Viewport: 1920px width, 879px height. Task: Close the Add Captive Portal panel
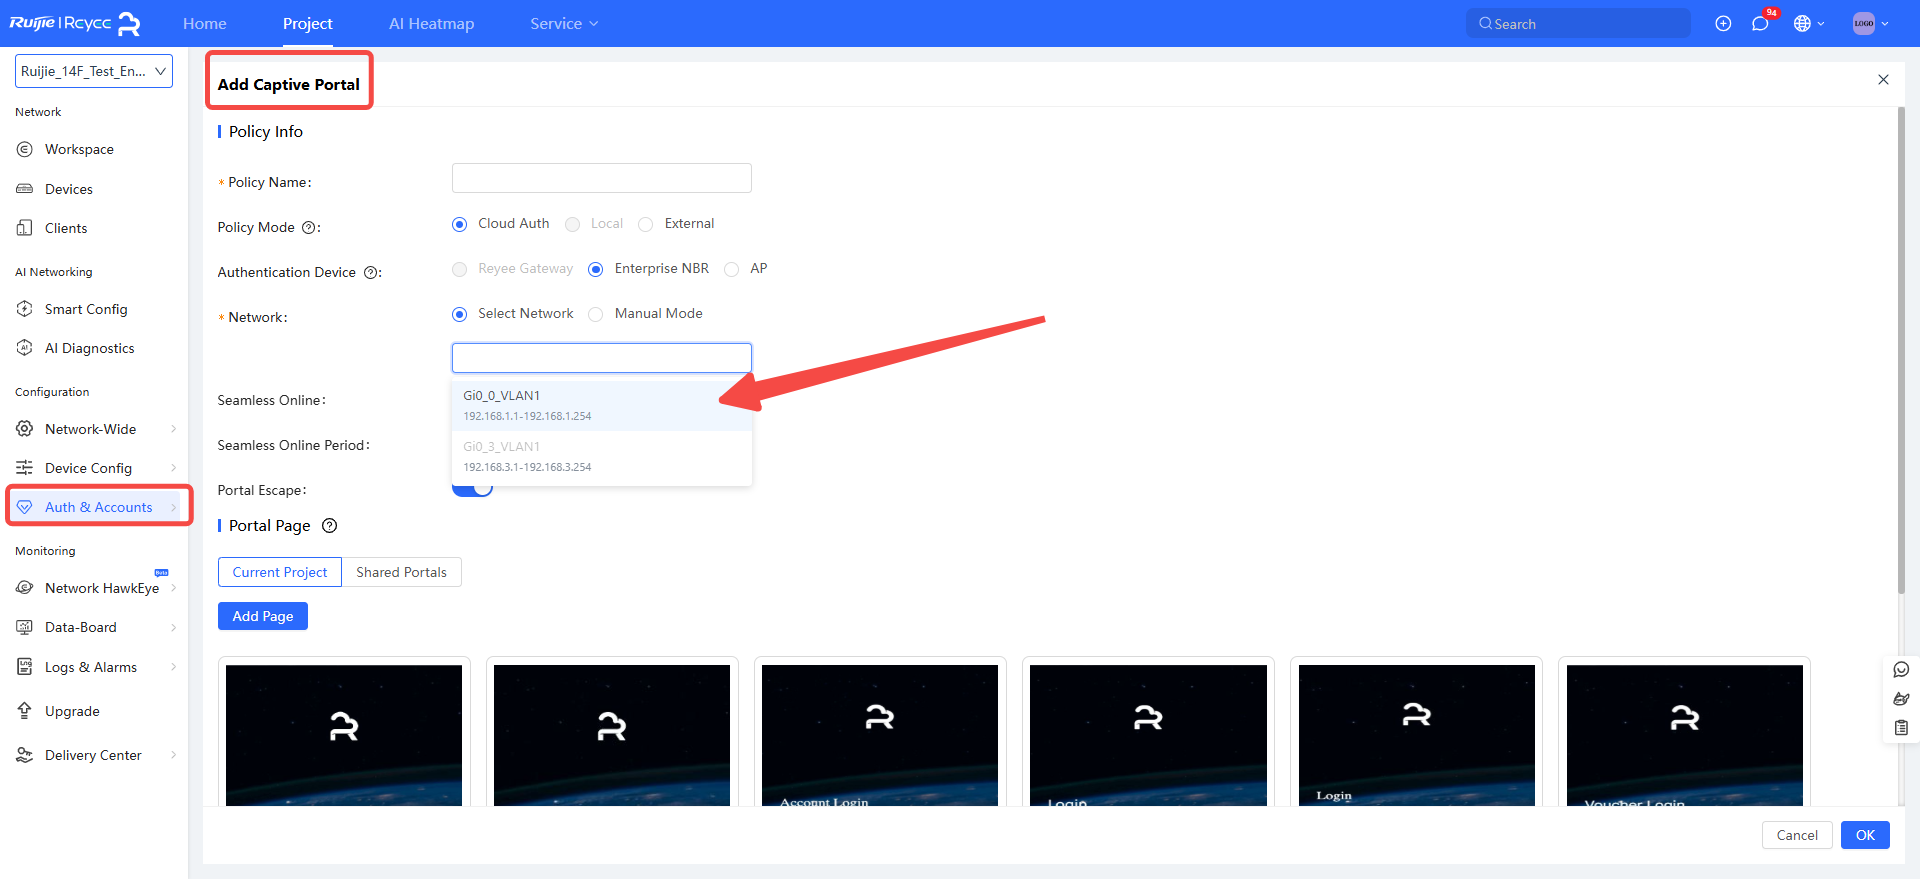point(1883,80)
